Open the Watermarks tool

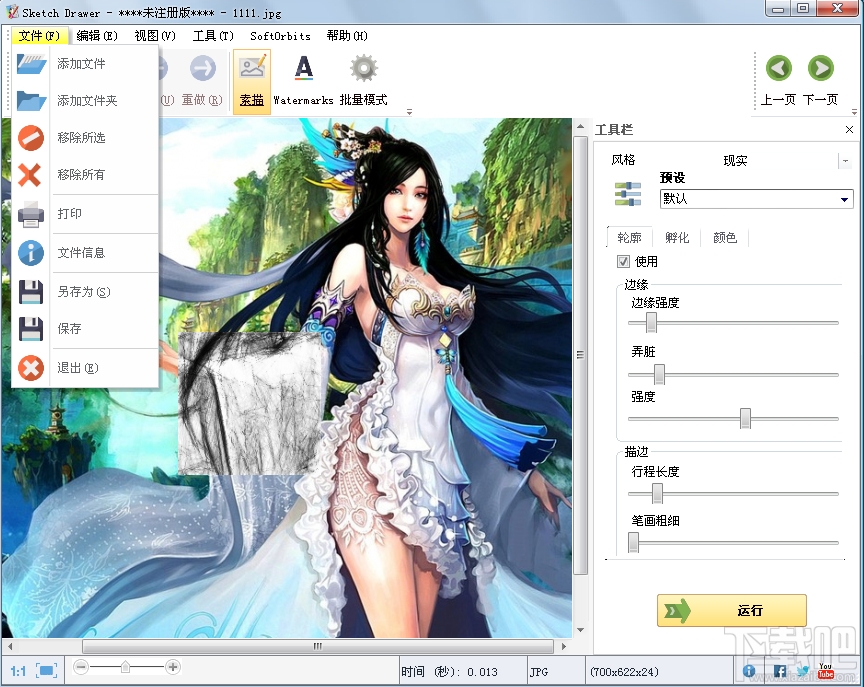[304, 82]
